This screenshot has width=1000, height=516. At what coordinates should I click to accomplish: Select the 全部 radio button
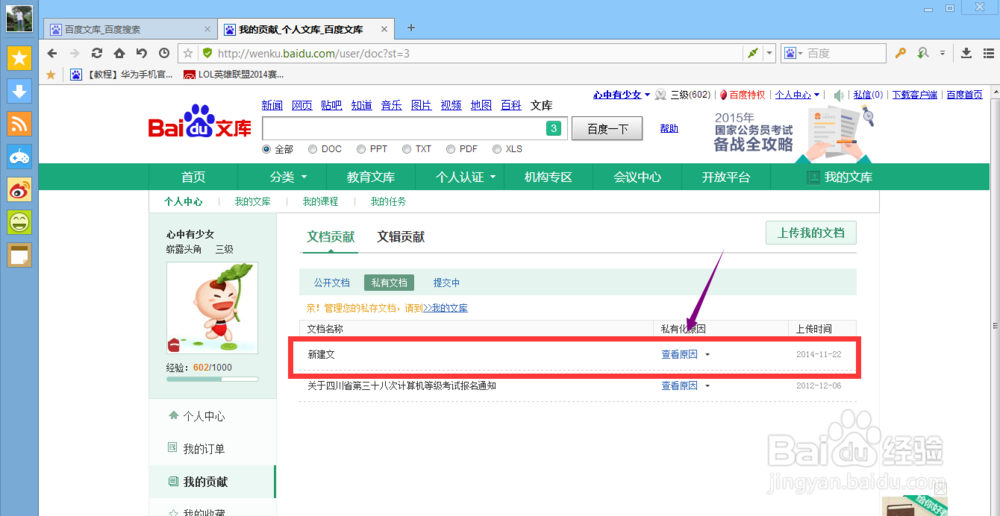point(267,149)
